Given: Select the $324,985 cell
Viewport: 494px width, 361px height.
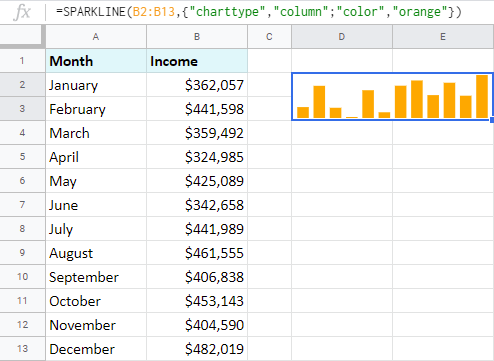Looking at the screenshot, I should coord(197,157).
